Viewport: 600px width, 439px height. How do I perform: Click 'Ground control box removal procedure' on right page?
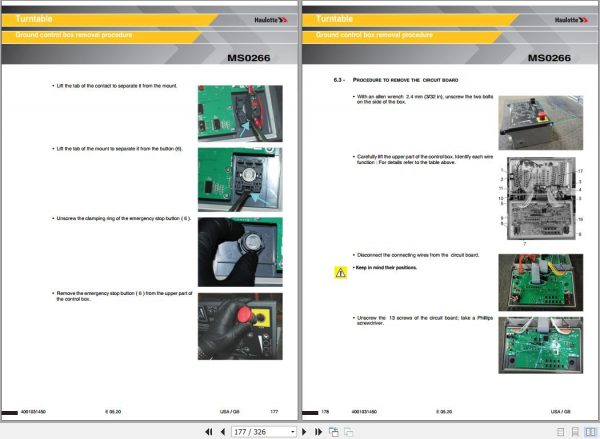tap(374, 35)
